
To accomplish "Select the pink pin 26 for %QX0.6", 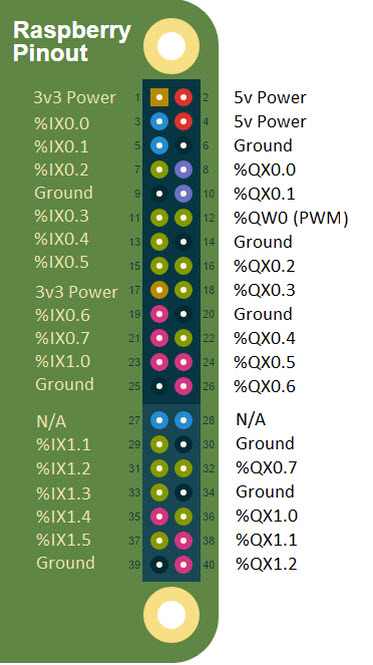I will (x=183, y=386).
